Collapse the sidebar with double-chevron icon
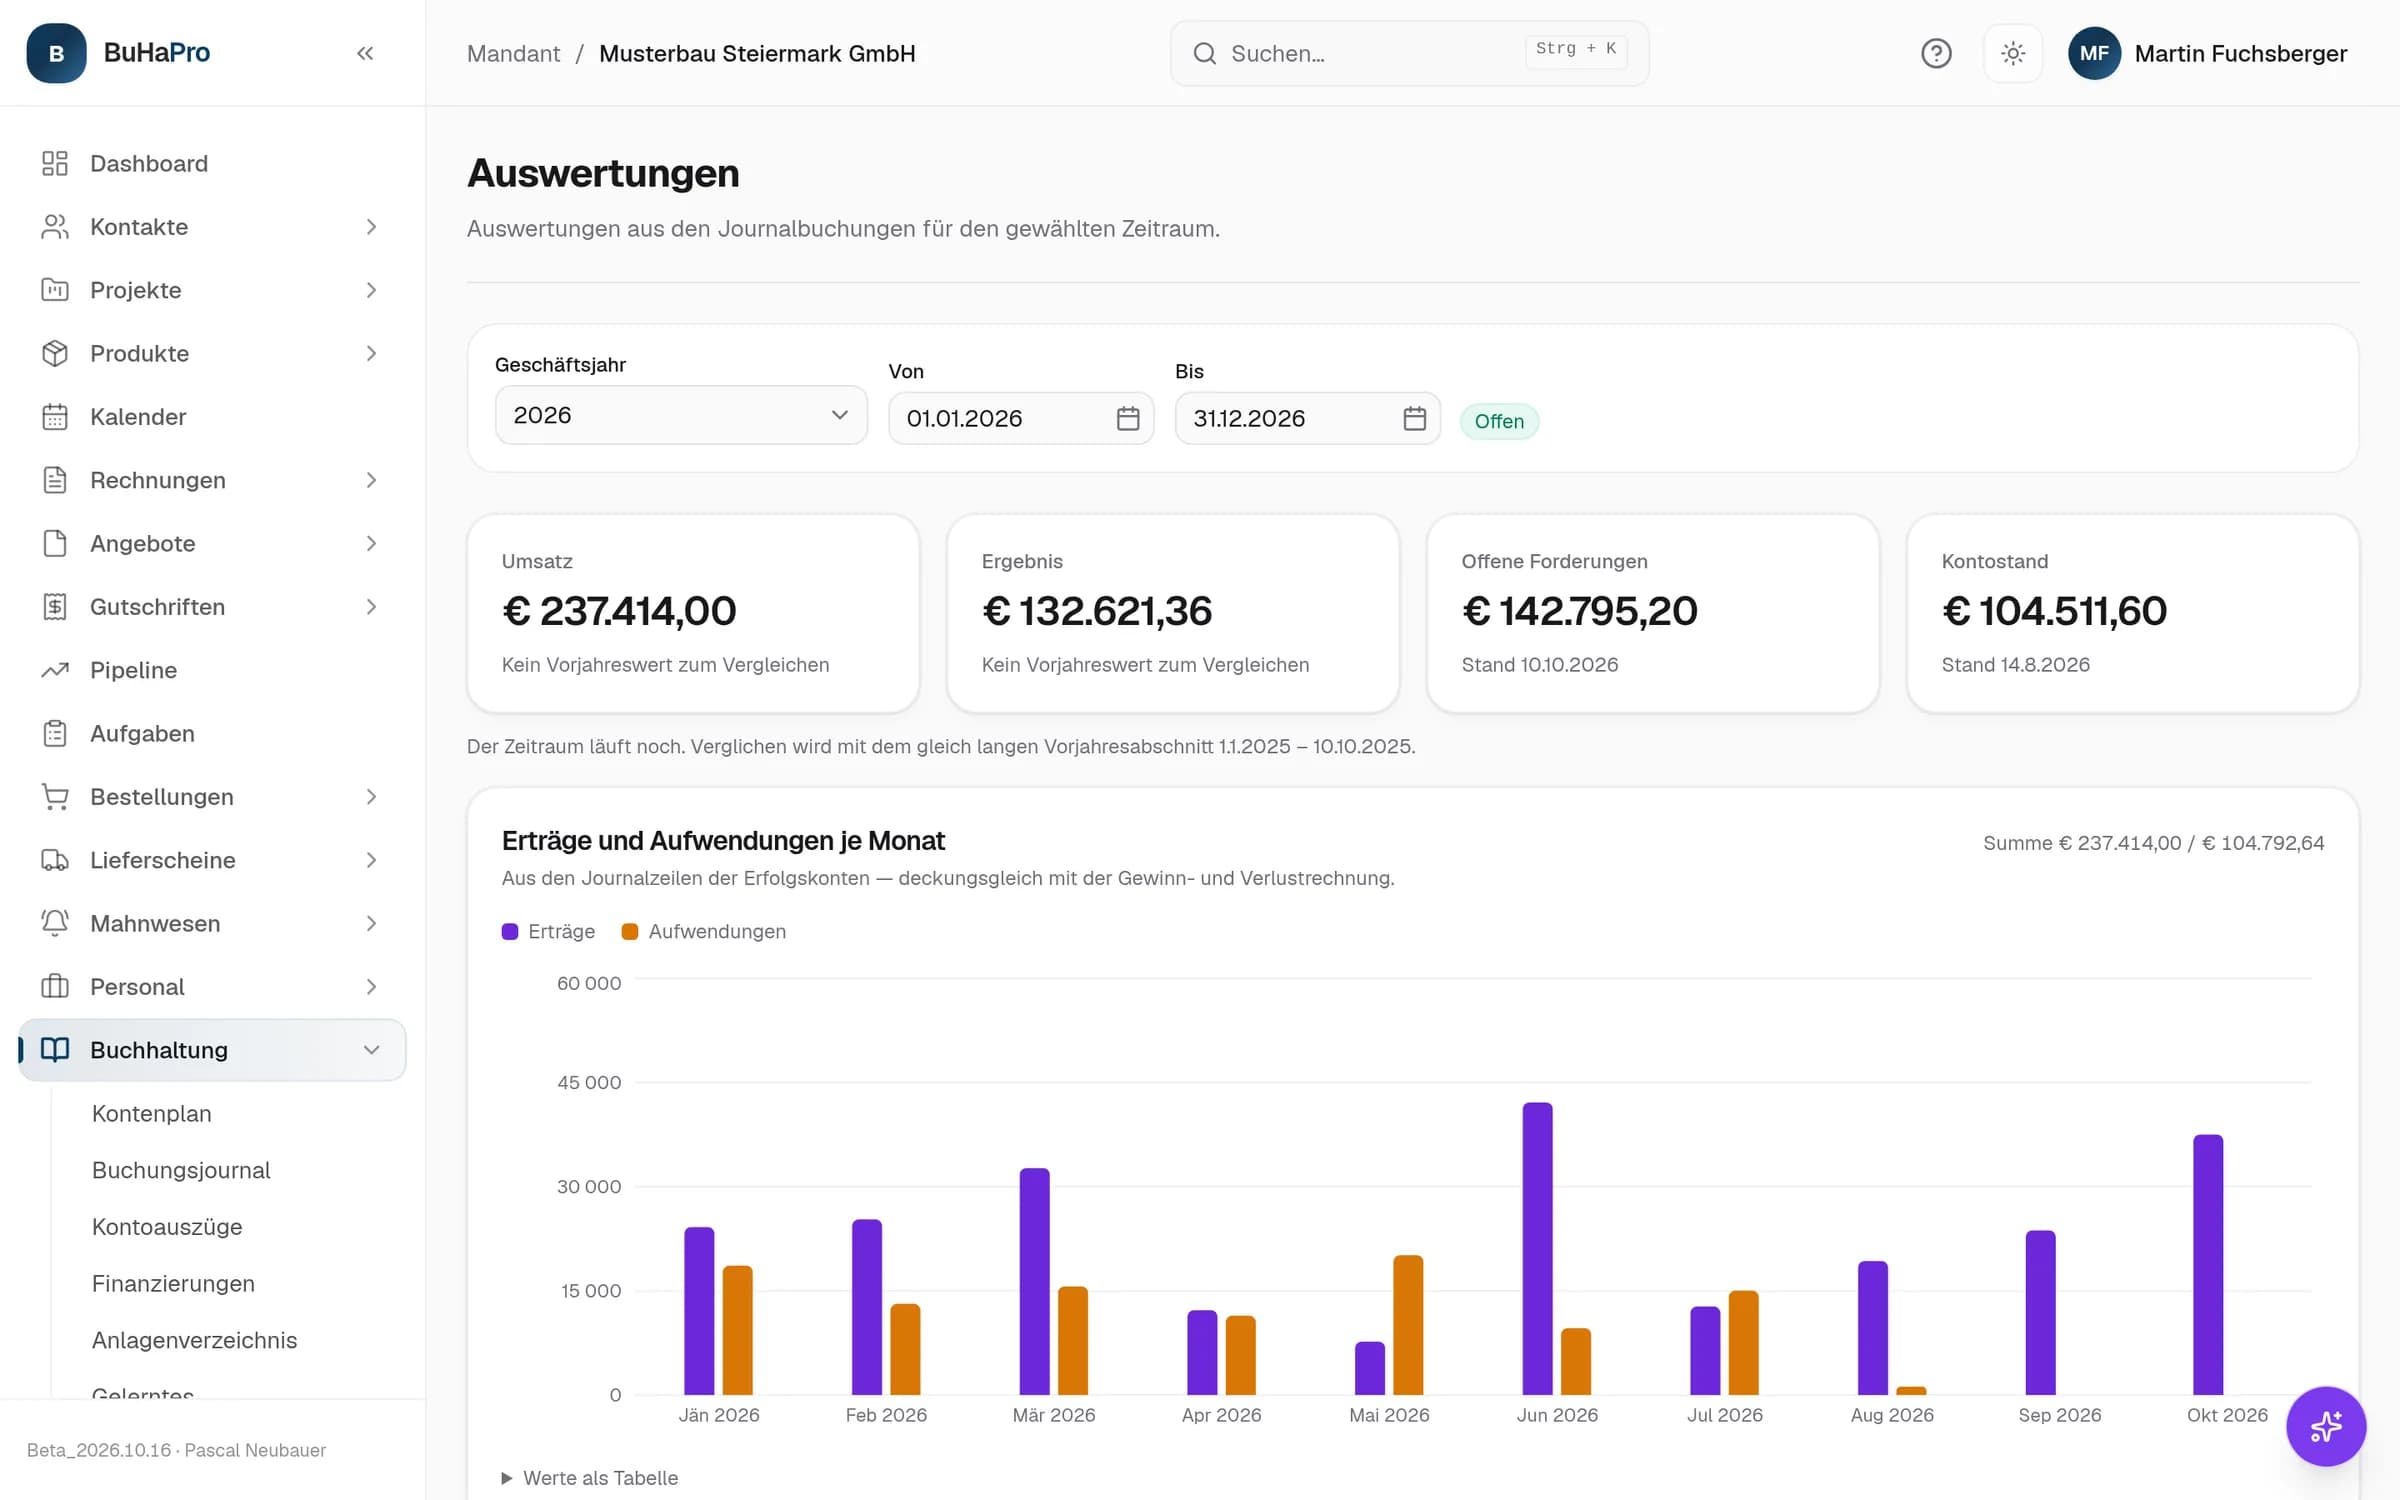Screen dimensions: 2400x1500 coord(365,53)
